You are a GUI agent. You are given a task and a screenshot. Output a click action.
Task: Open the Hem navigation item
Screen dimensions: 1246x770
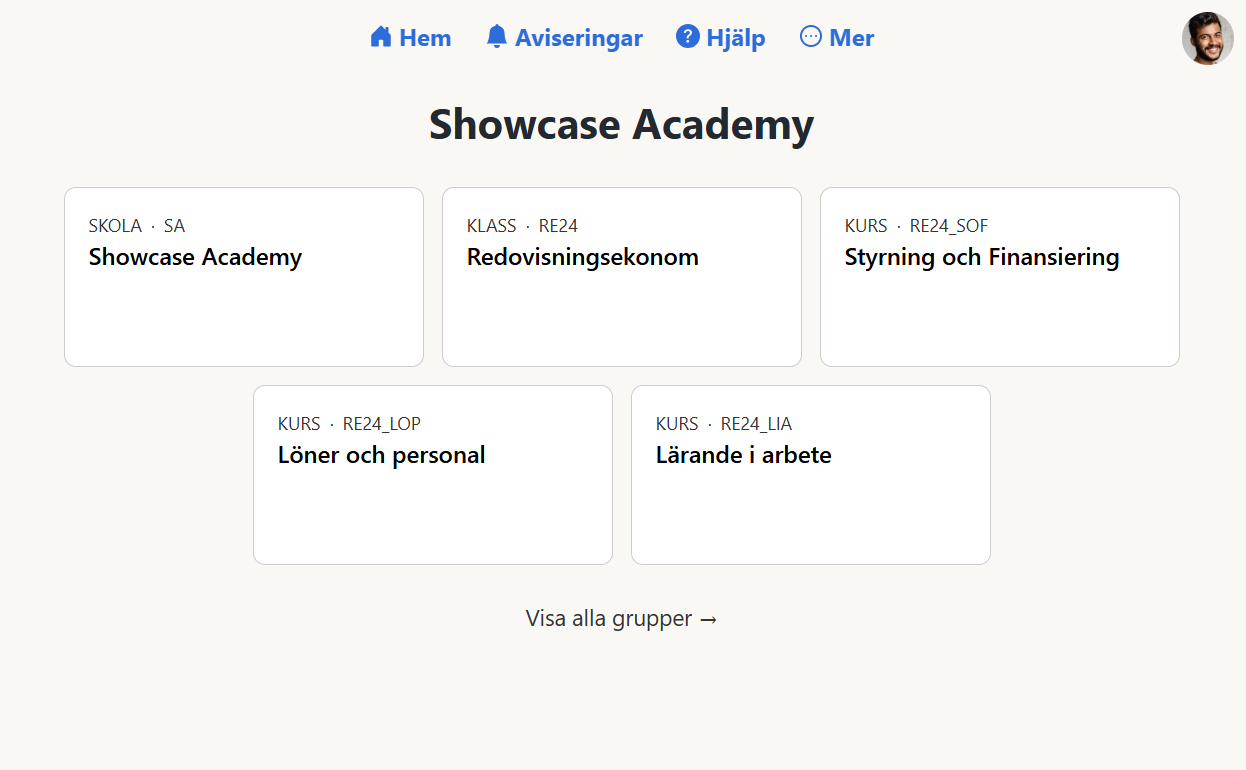[423, 37]
